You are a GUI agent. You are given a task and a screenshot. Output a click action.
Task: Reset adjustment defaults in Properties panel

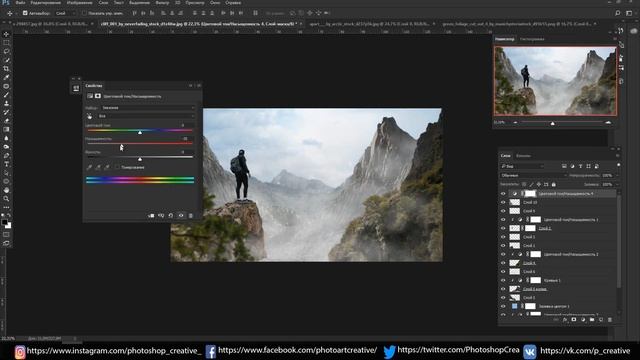pyautogui.click(x=171, y=216)
